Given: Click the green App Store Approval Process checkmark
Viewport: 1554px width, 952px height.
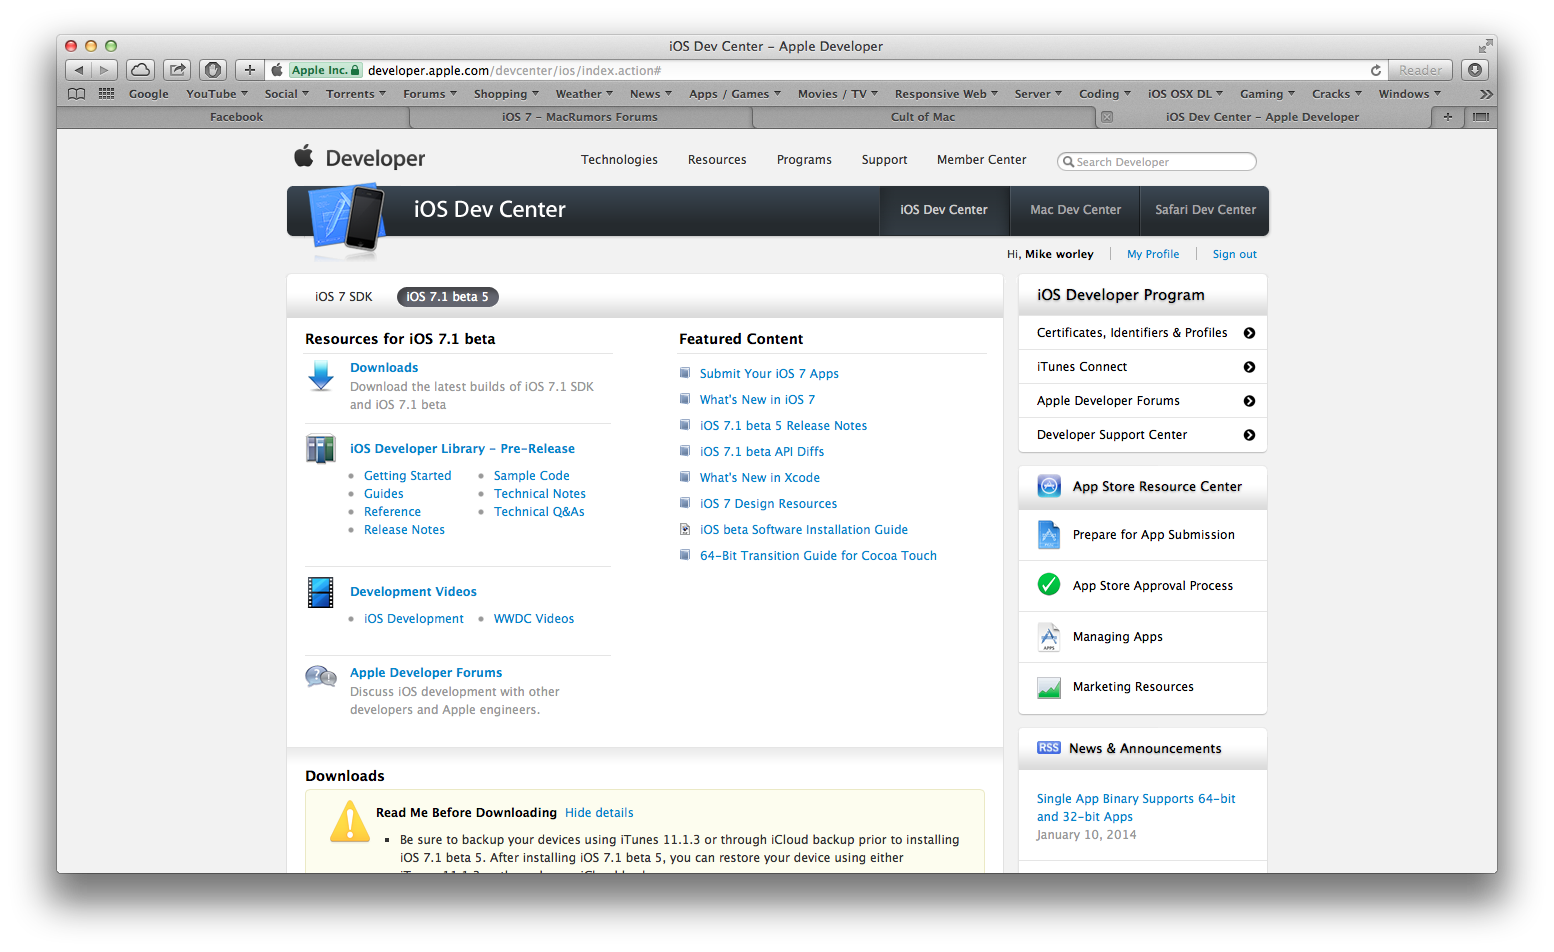Looking at the screenshot, I should coord(1048,585).
